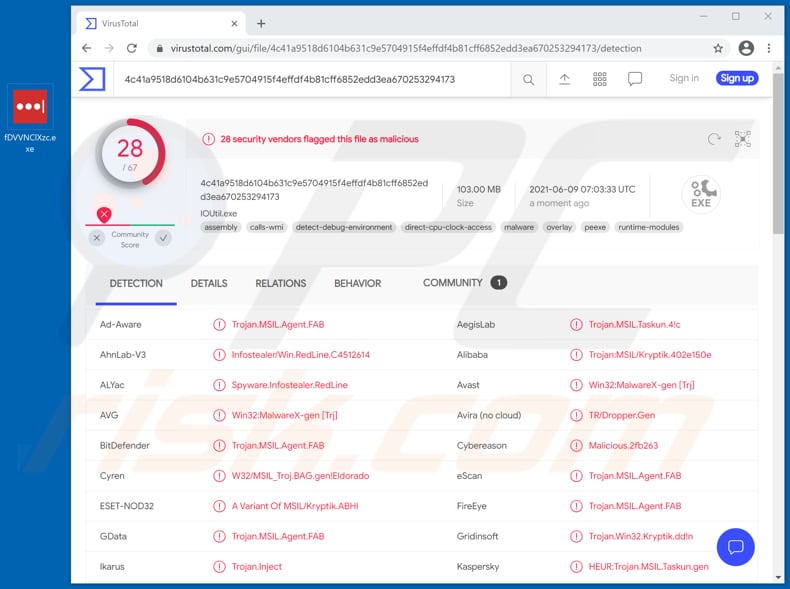This screenshot has height=589, width=790.
Task: Open a new browser tab
Action: pyautogui.click(x=261, y=24)
